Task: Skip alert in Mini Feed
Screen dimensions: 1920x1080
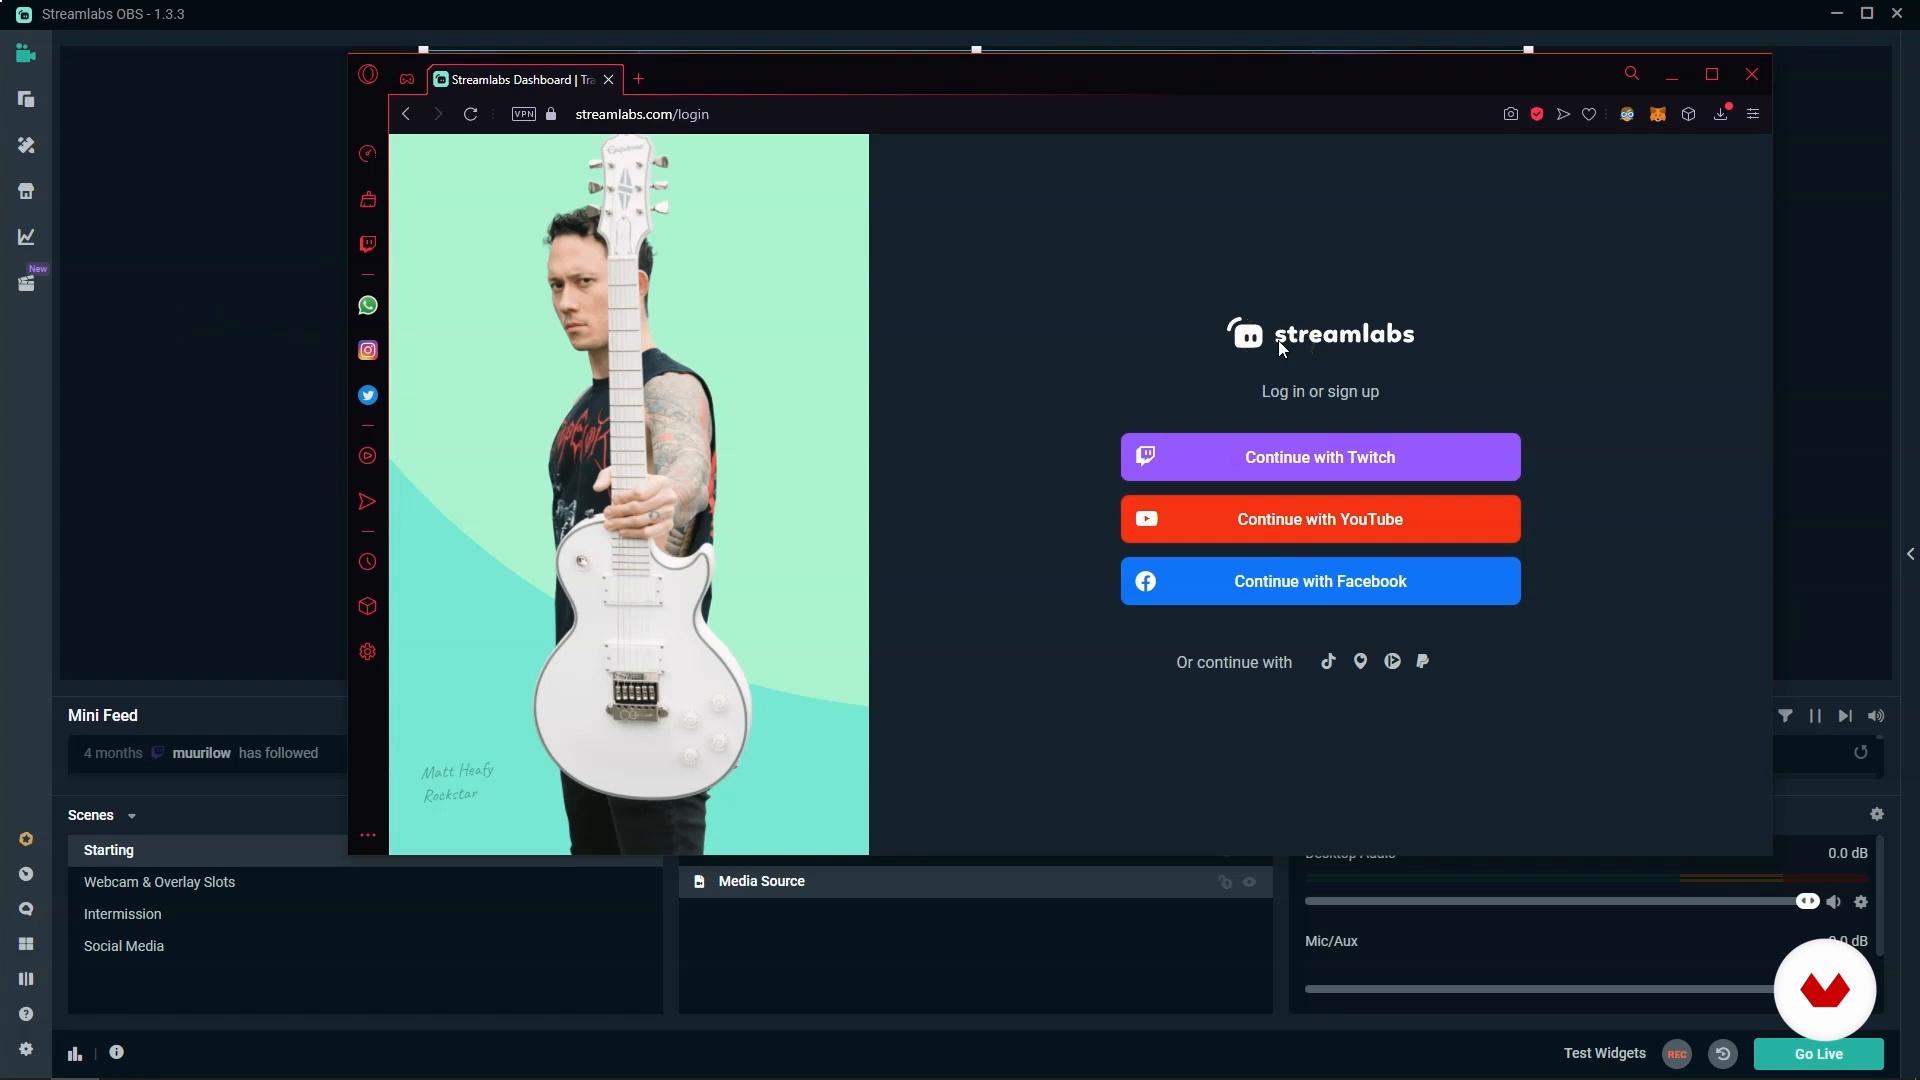Action: (1845, 716)
